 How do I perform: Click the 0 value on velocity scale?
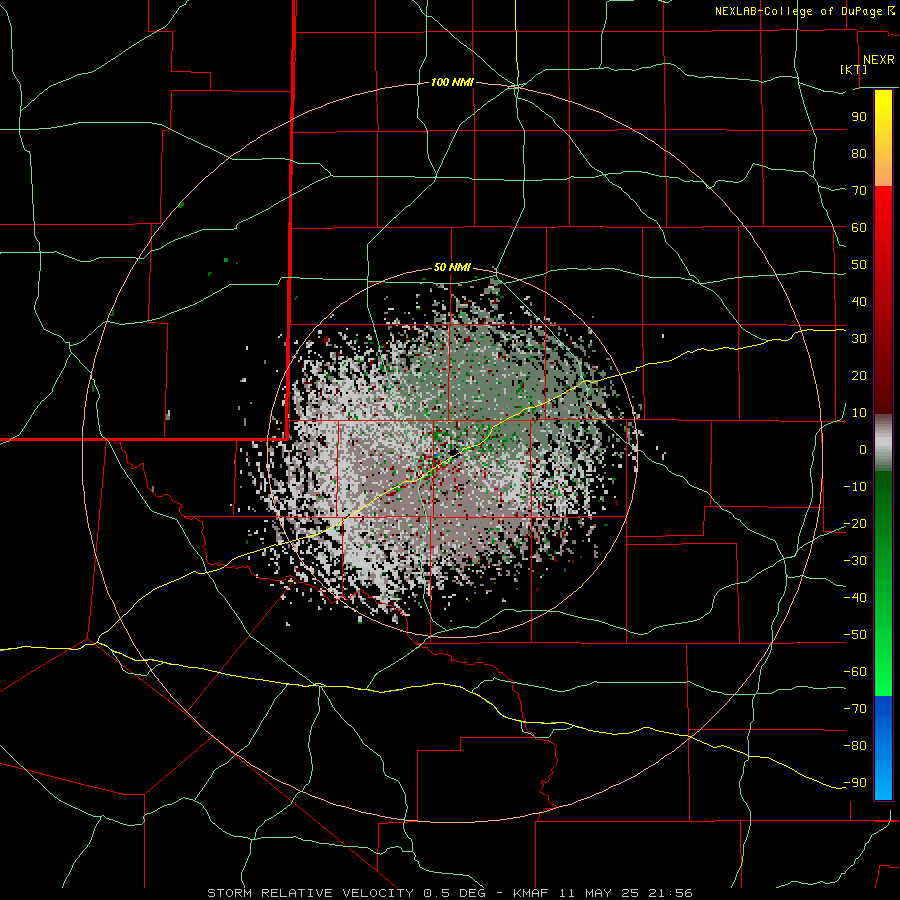pyautogui.click(x=863, y=449)
